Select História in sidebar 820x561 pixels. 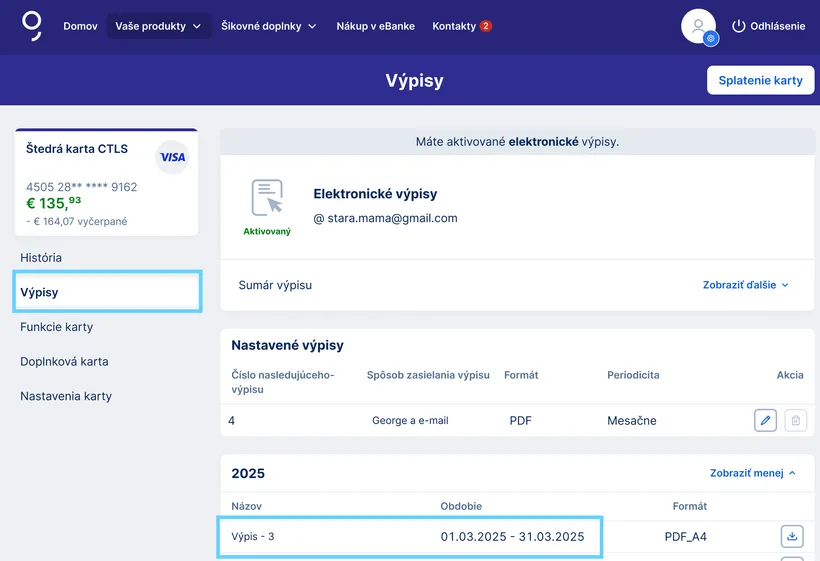point(41,258)
